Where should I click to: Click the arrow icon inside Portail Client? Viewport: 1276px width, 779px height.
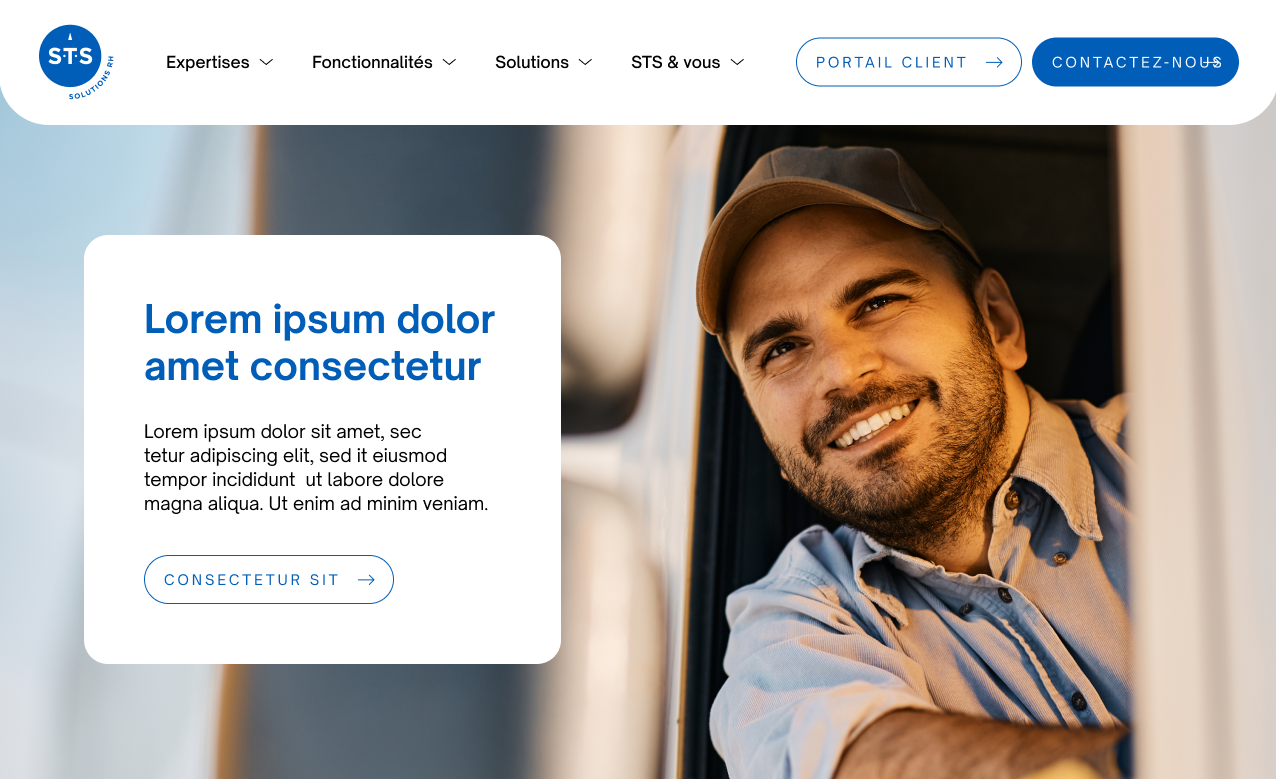pos(994,62)
